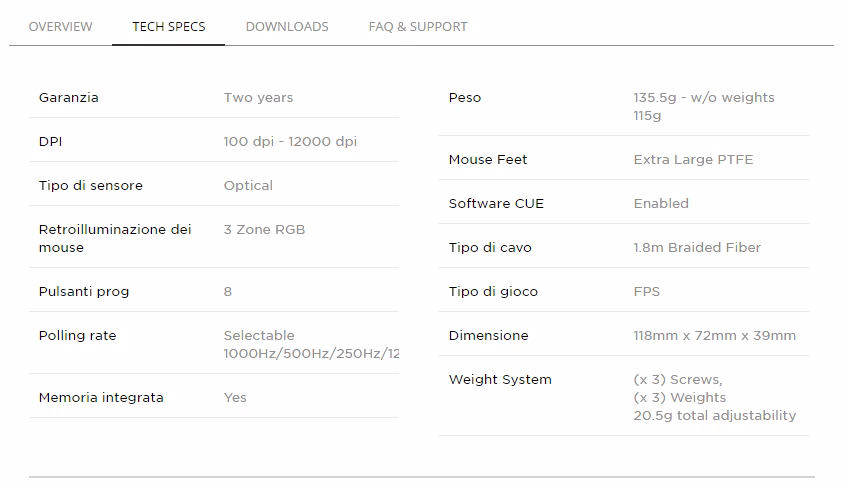Click the '20.5g total adjustability' text
846x486 pixels.
[x=714, y=415]
